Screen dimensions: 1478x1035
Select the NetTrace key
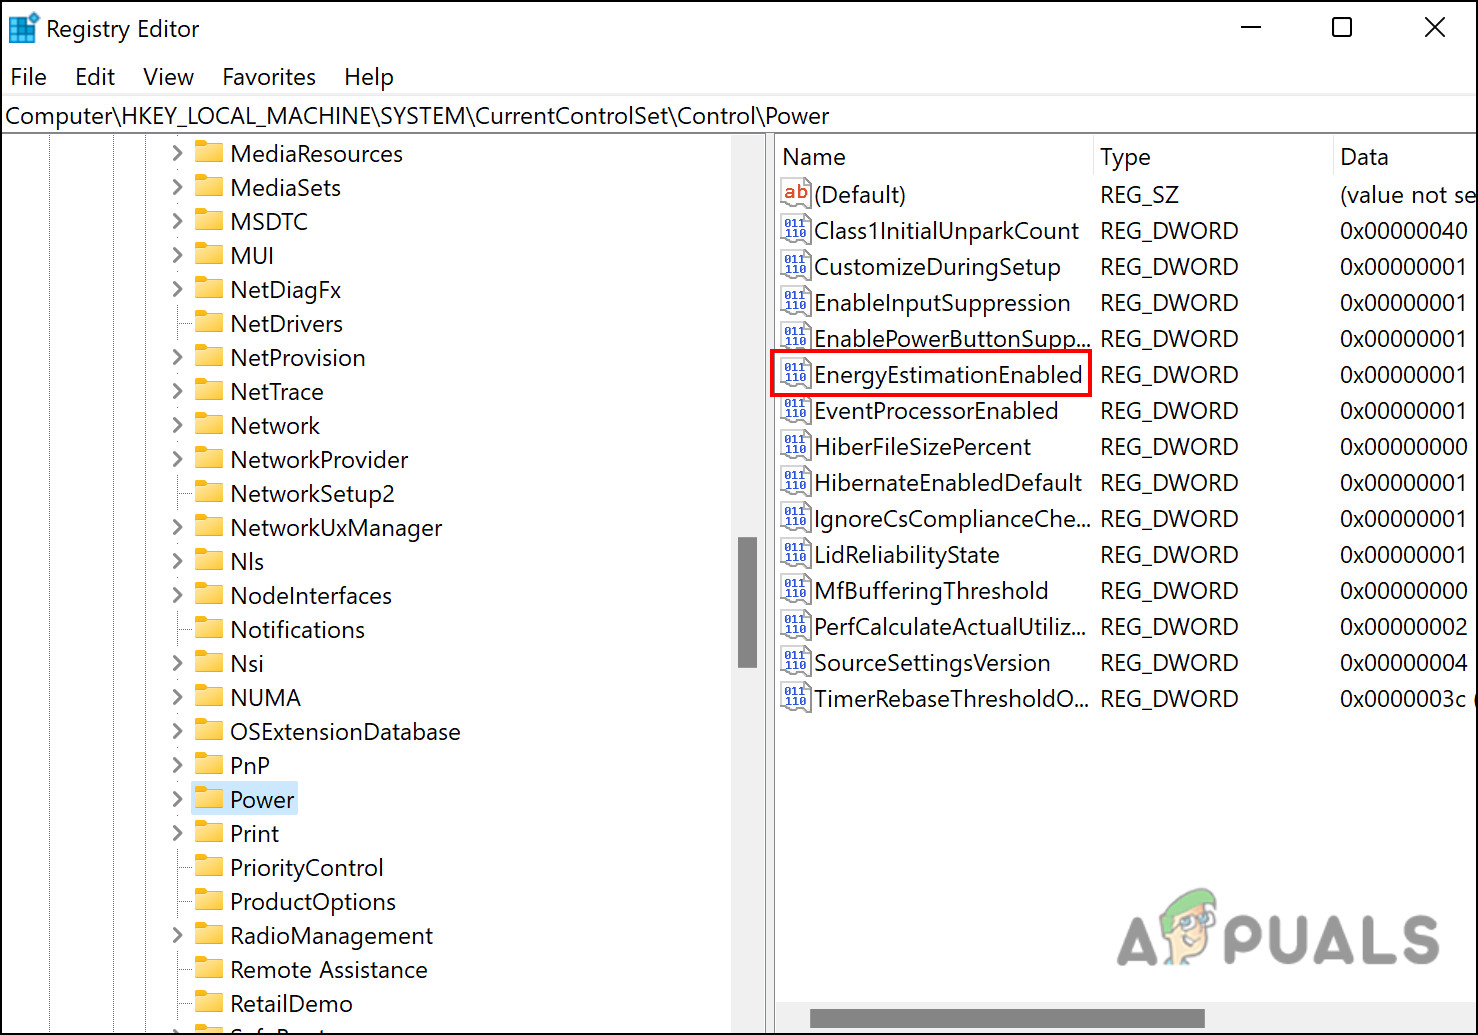click(x=277, y=392)
